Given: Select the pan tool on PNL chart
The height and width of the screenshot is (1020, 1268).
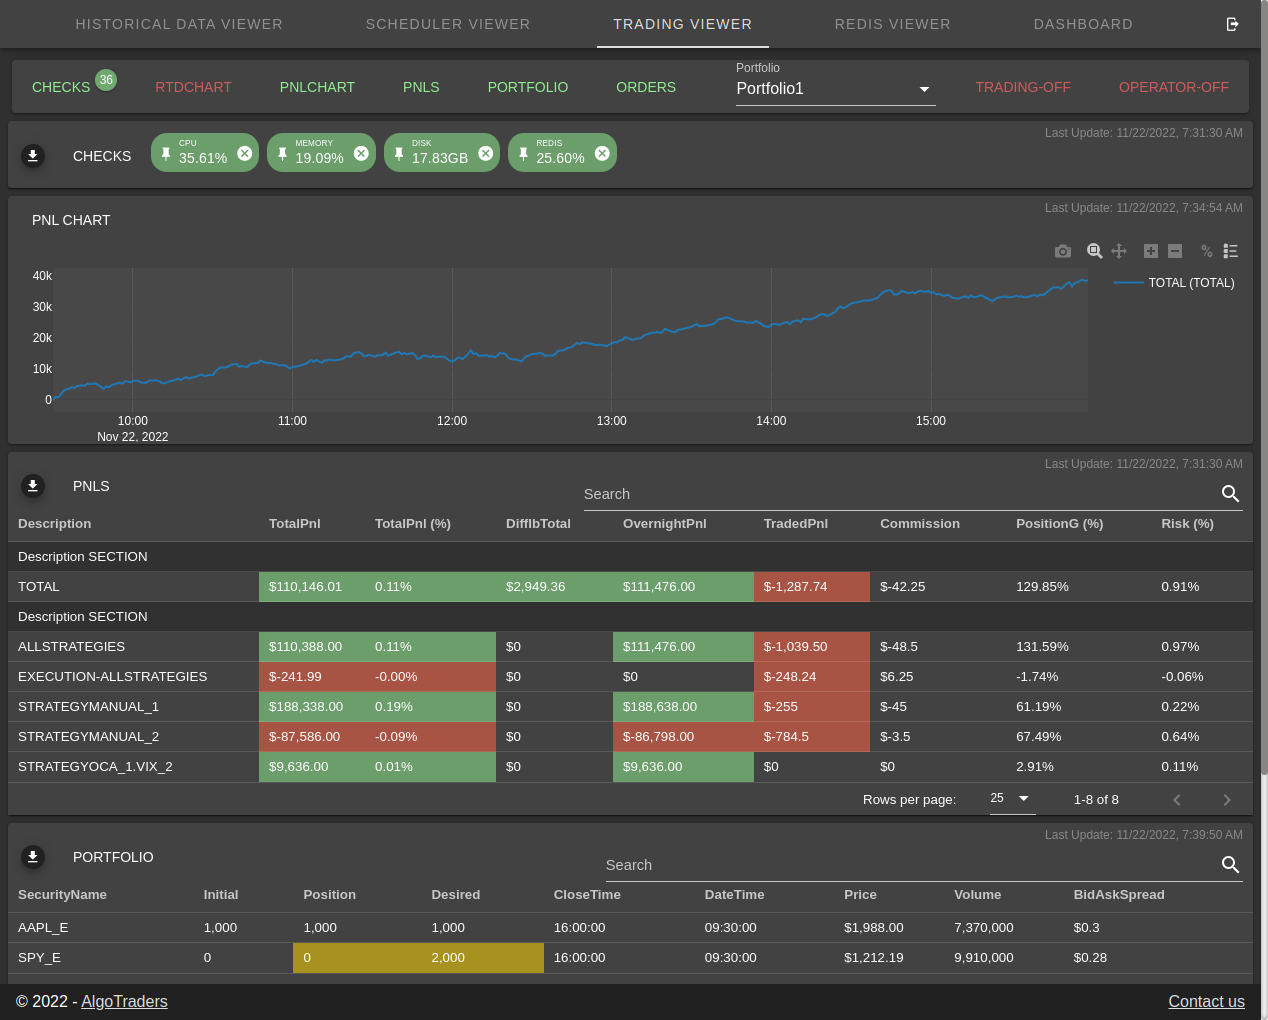Looking at the screenshot, I should click(1119, 251).
